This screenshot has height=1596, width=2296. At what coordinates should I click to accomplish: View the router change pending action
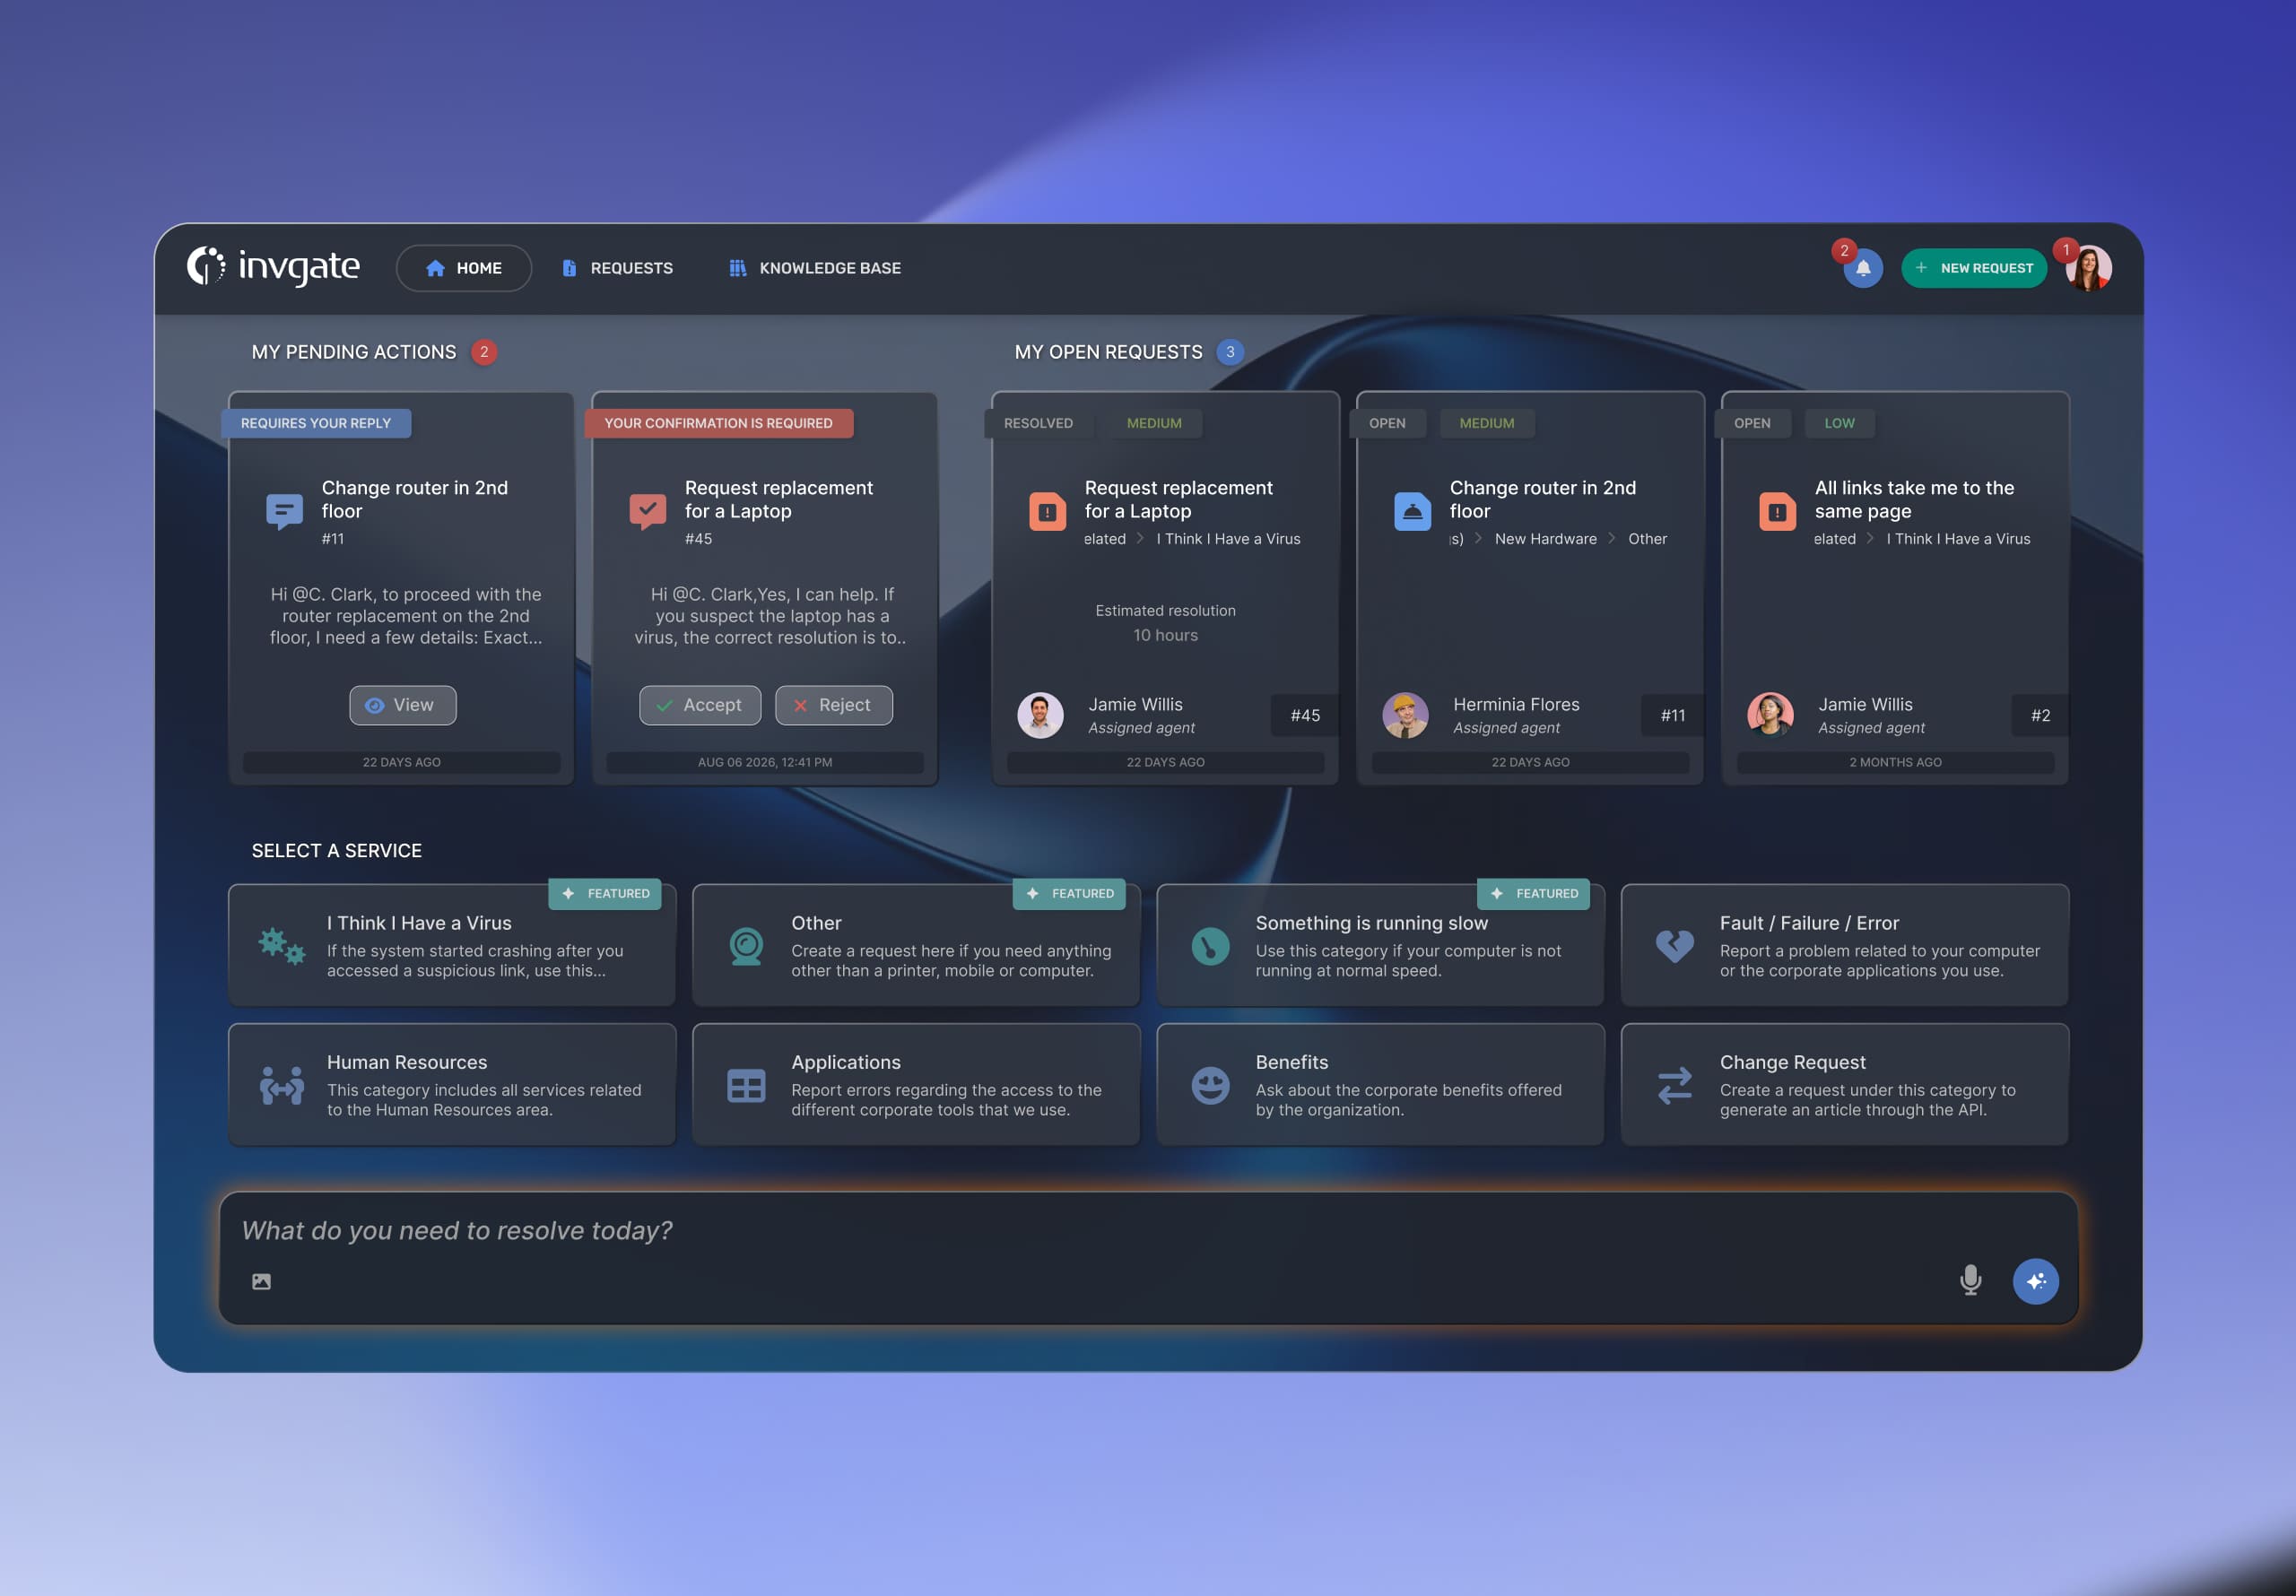click(x=403, y=705)
